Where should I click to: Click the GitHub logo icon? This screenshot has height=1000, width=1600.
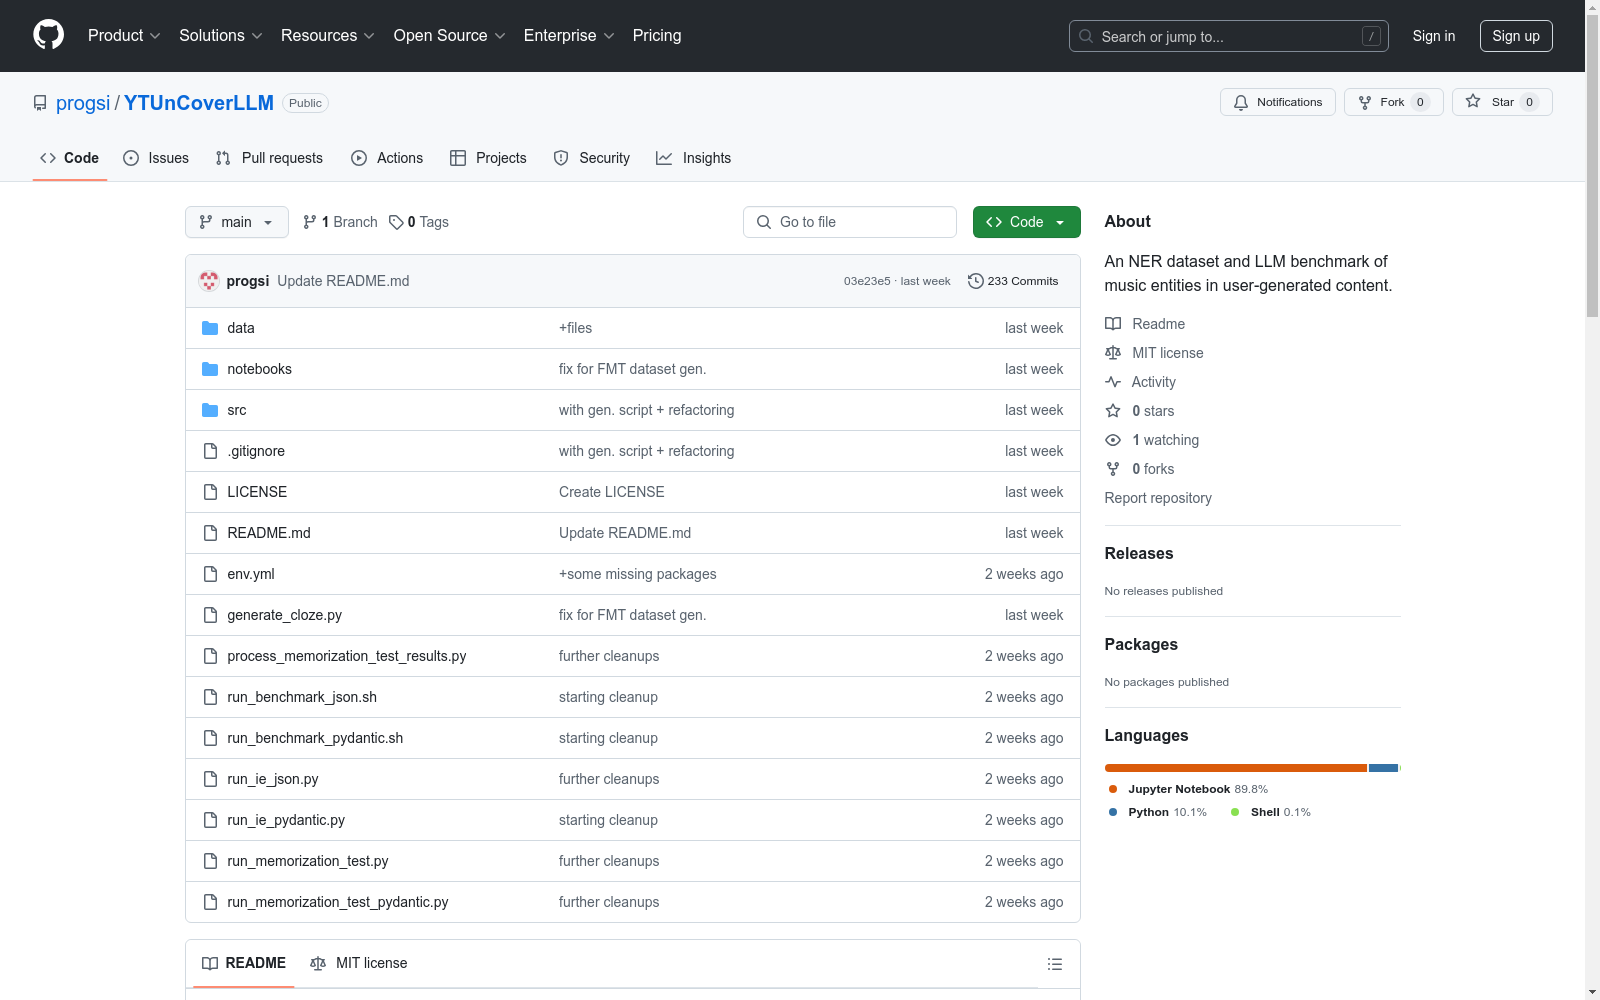click(48, 35)
